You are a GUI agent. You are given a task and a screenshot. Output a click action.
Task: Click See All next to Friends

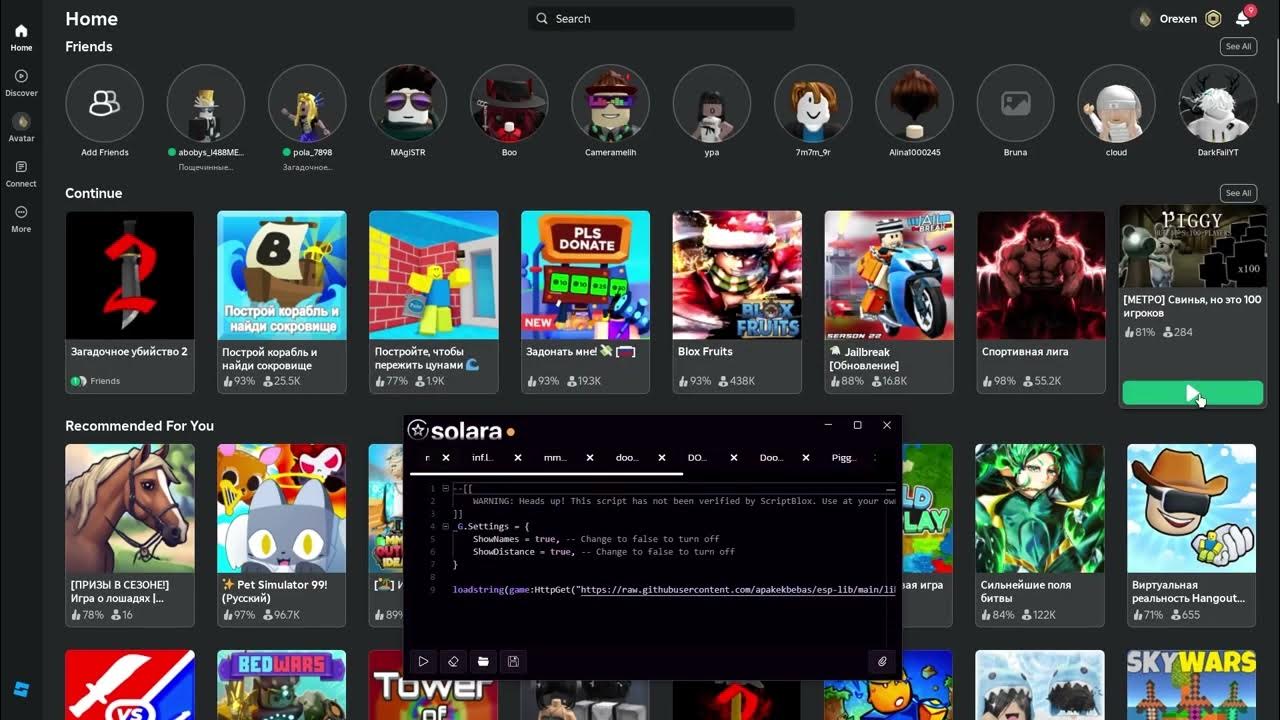pyautogui.click(x=1238, y=46)
